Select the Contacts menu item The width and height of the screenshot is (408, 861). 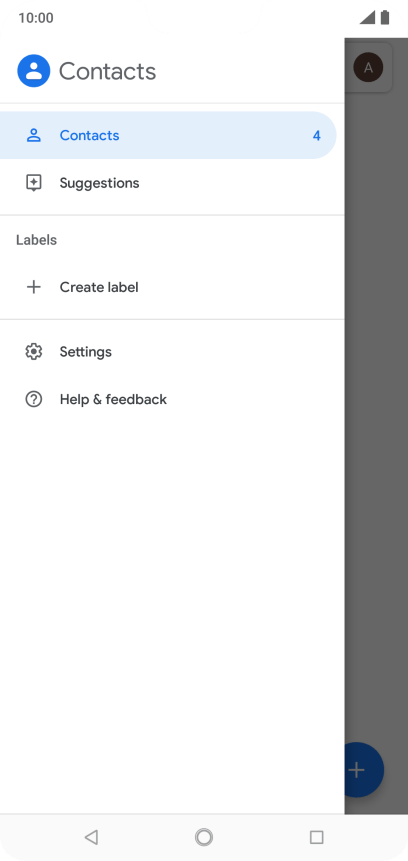168,135
